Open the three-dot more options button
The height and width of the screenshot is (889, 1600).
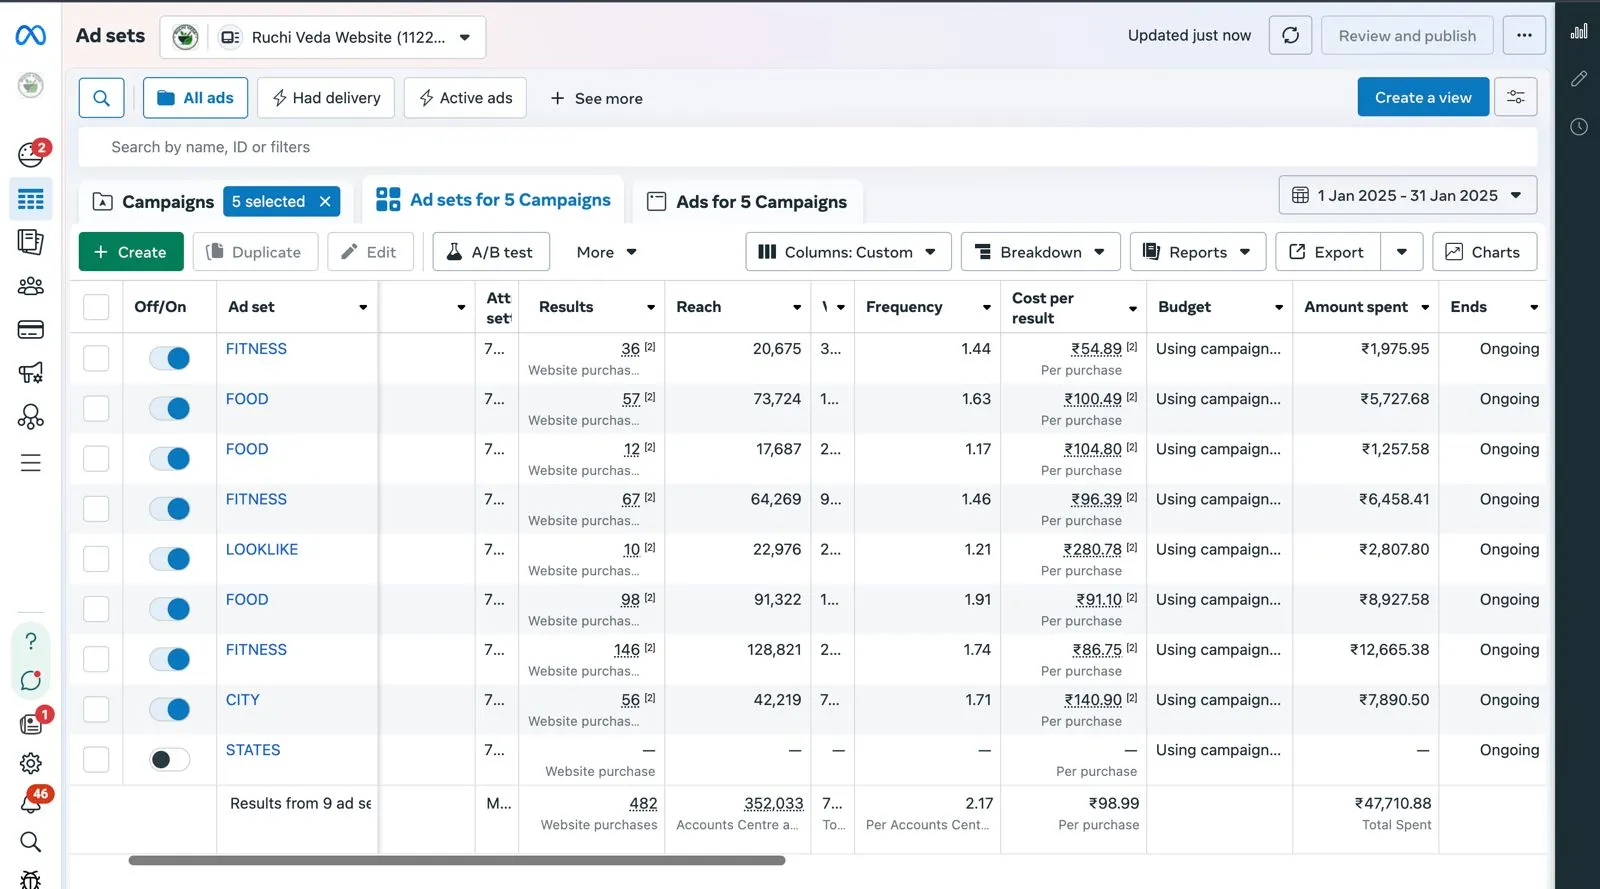pos(1523,36)
